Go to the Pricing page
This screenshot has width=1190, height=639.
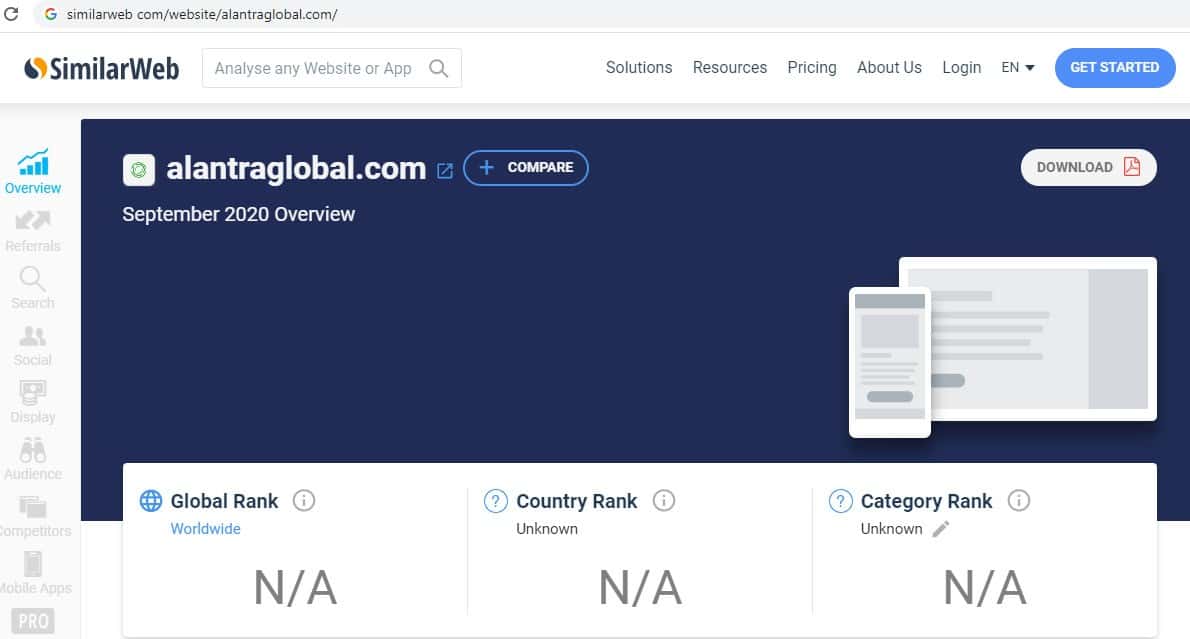[x=812, y=68]
